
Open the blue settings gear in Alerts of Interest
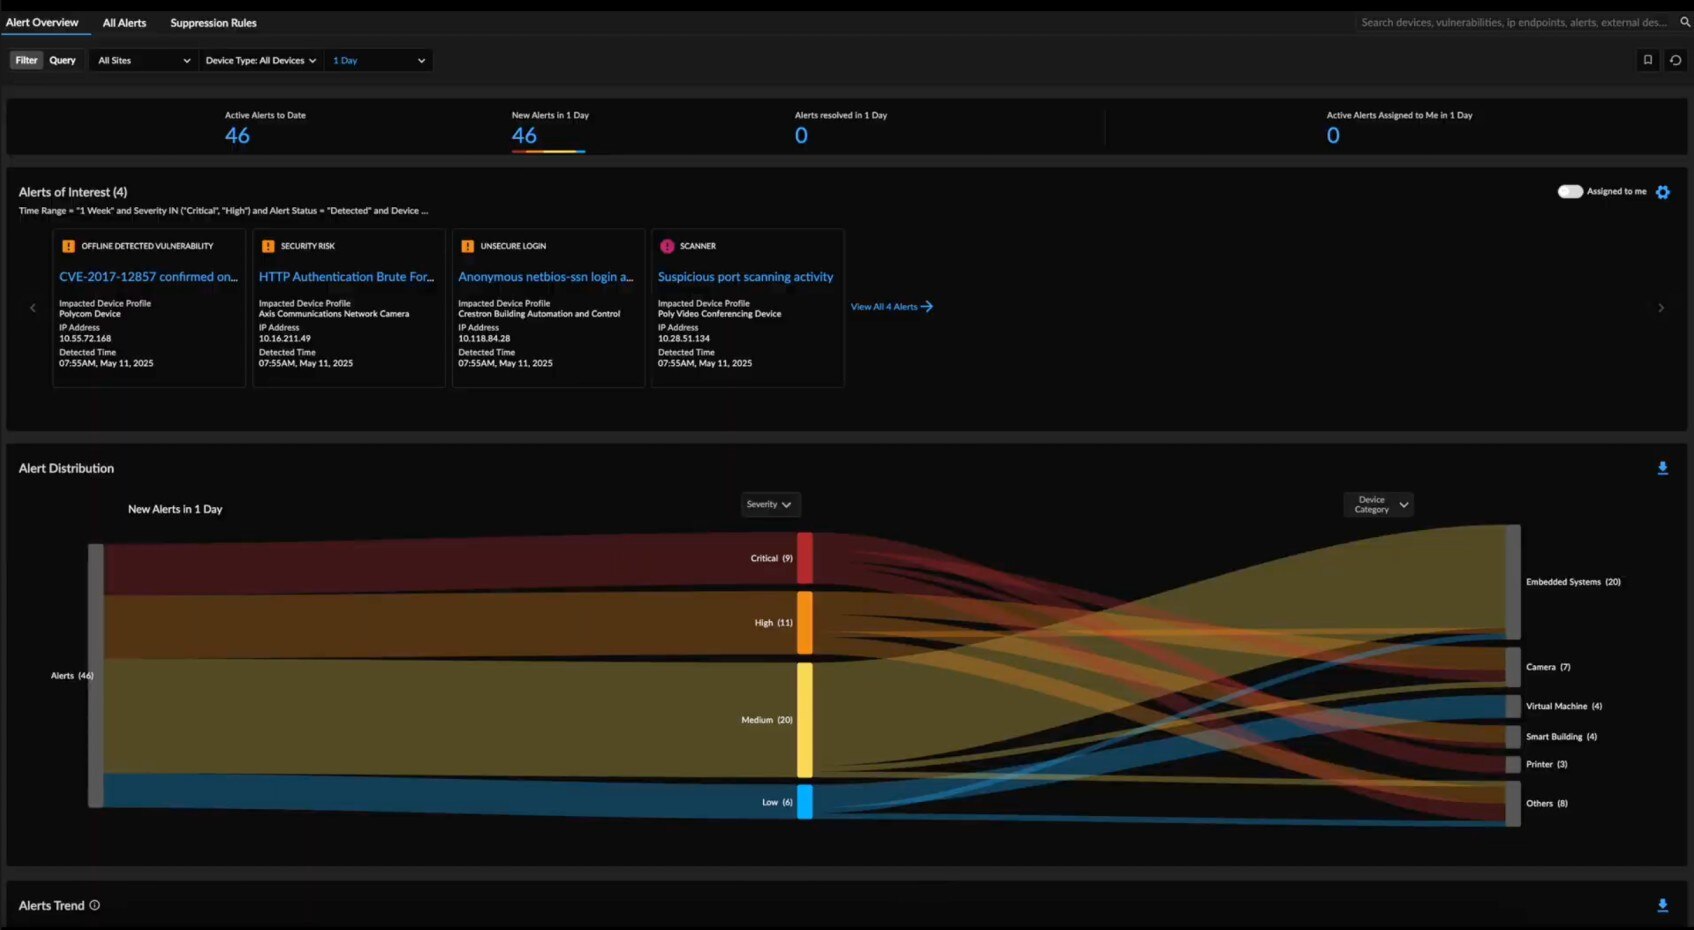point(1663,191)
